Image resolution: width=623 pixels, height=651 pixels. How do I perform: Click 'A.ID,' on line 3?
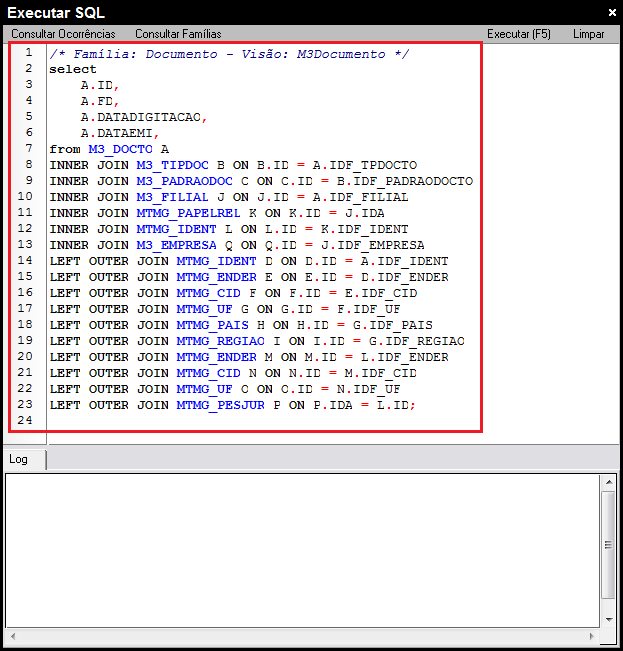(100, 86)
